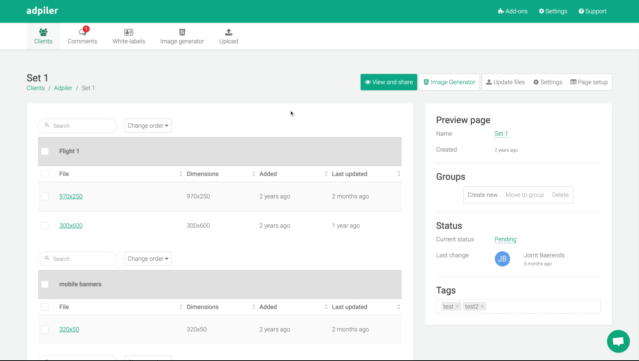Click Update files
639x361 pixels.
505,82
